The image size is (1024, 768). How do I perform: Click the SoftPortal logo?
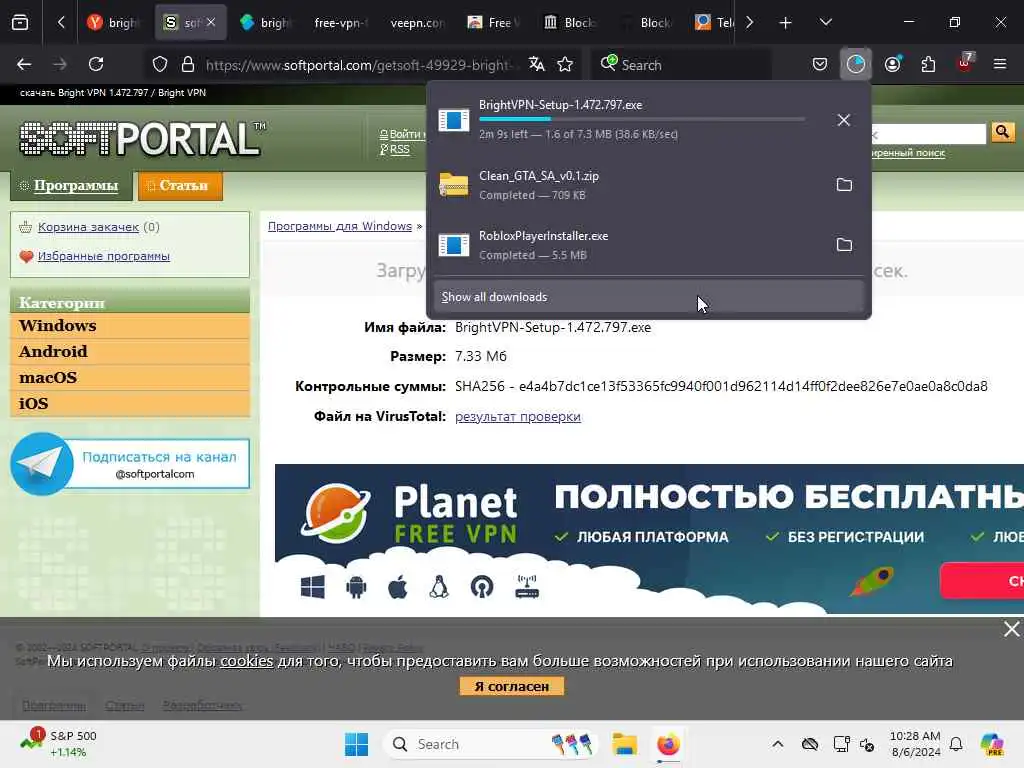142,138
